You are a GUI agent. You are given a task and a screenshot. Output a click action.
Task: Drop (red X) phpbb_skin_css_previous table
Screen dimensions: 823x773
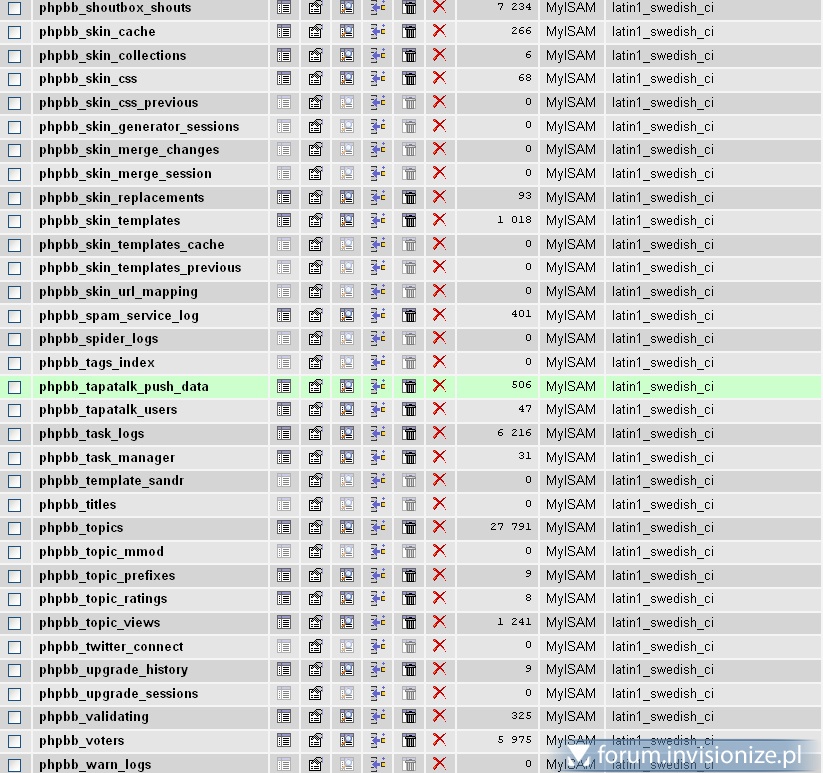439,102
